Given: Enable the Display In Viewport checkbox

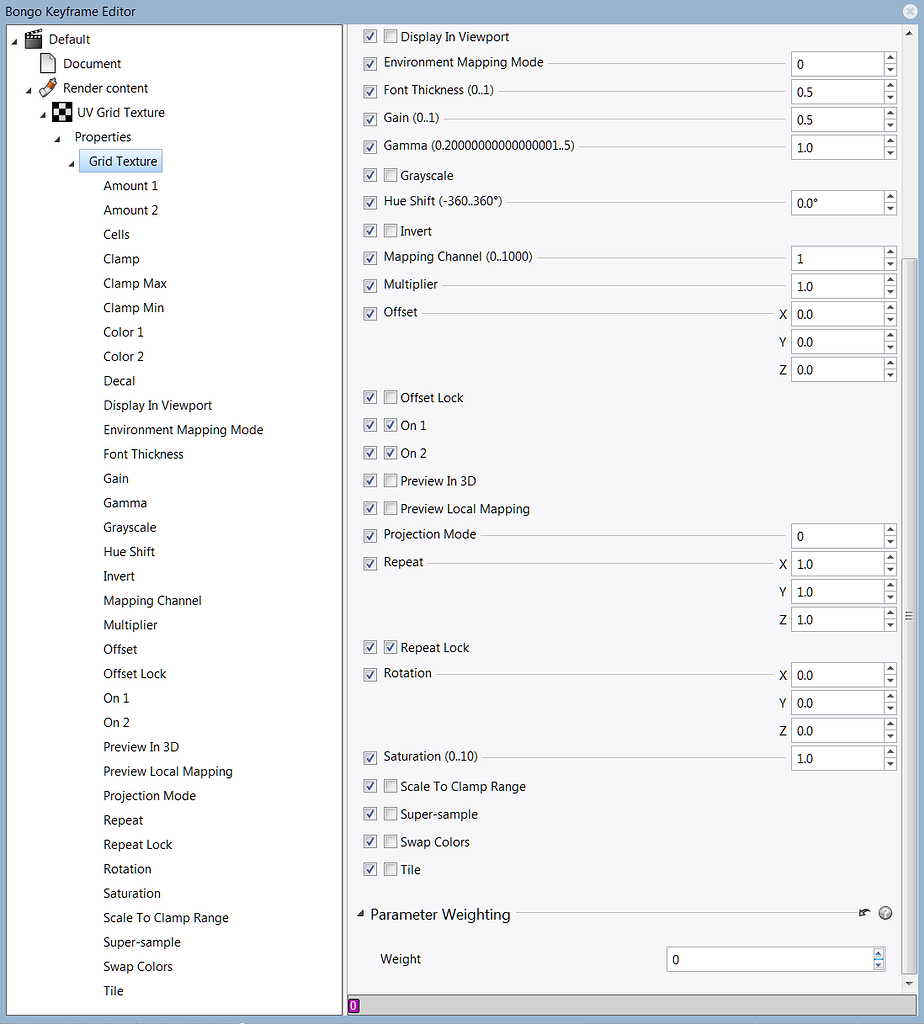Looking at the screenshot, I should [390, 36].
